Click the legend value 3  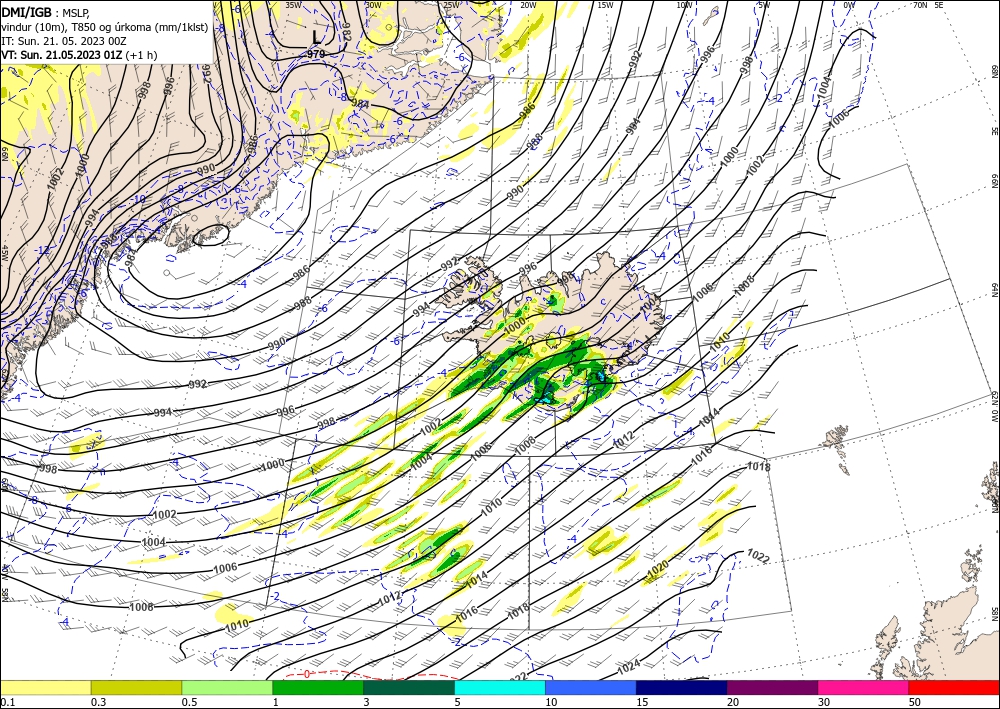coord(367,702)
